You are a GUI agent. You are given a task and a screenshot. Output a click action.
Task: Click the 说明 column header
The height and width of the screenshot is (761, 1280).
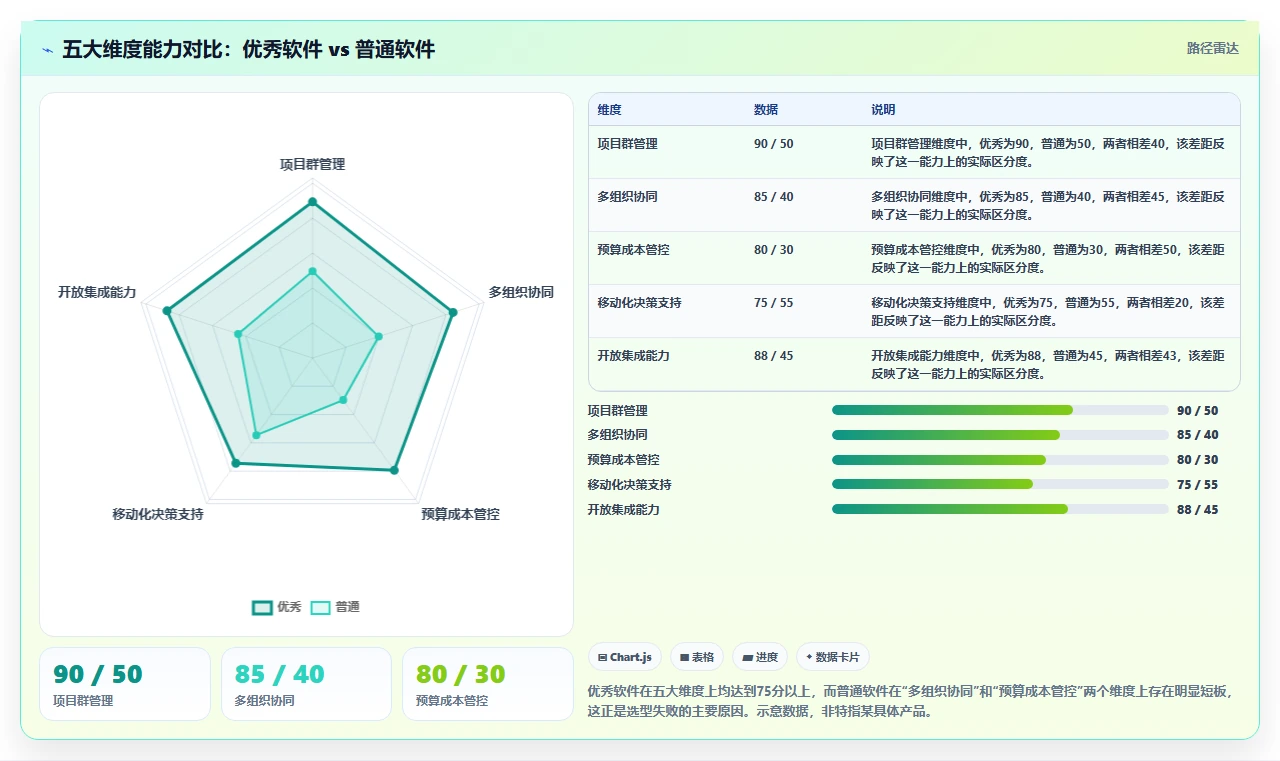pyautogui.click(x=883, y=110)
